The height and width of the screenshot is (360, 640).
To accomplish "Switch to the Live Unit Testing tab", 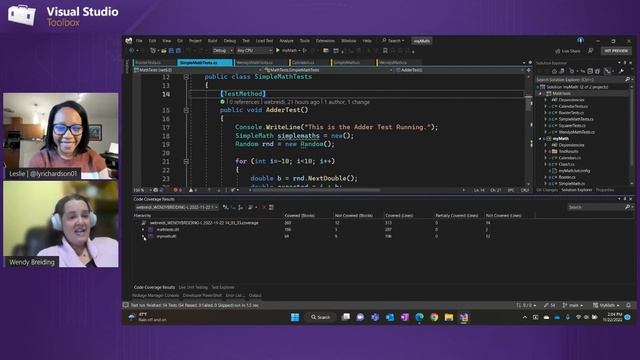I will [193, 287].
